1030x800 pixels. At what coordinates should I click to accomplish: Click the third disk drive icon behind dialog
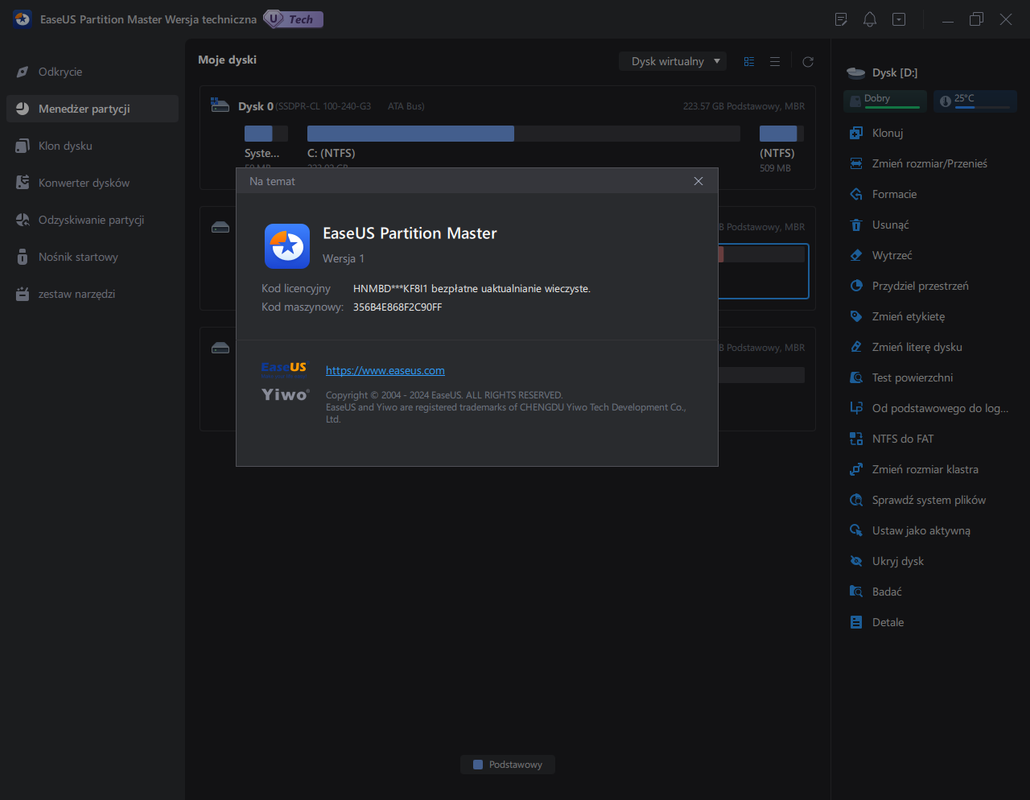click(220, 348)
